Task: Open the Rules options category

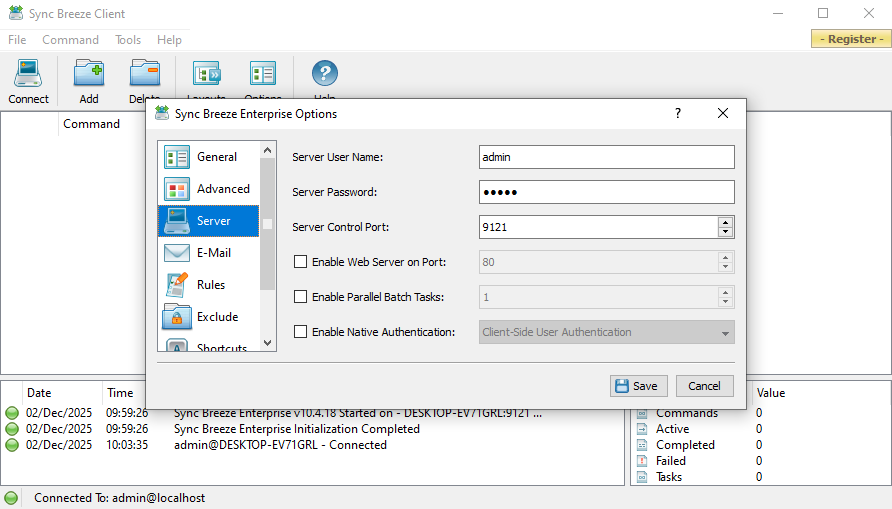Action: click(208, 285)
